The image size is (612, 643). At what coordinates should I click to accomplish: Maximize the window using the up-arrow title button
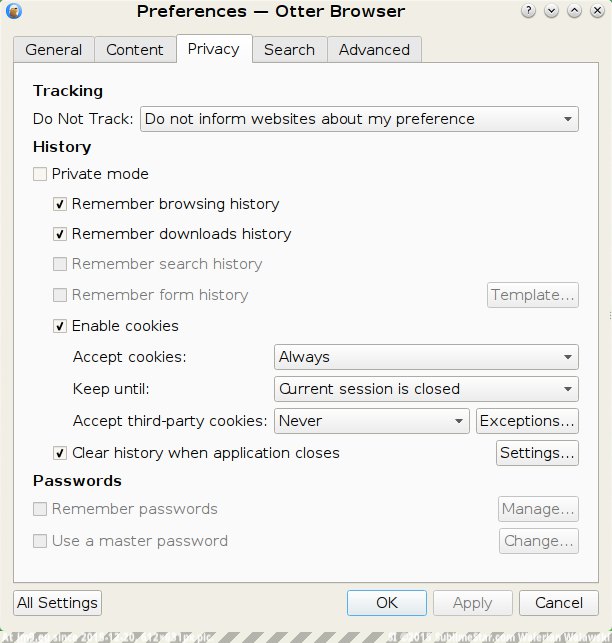[574, 11]
